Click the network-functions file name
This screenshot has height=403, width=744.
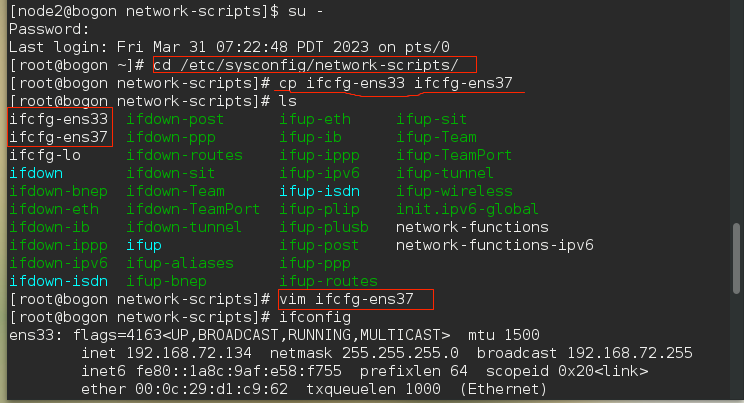472,227
